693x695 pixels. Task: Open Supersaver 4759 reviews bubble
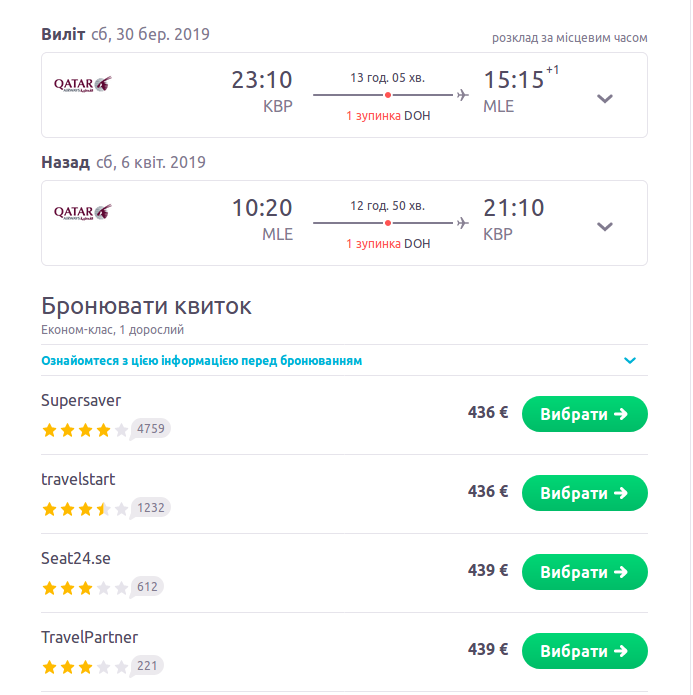(151, 429)
